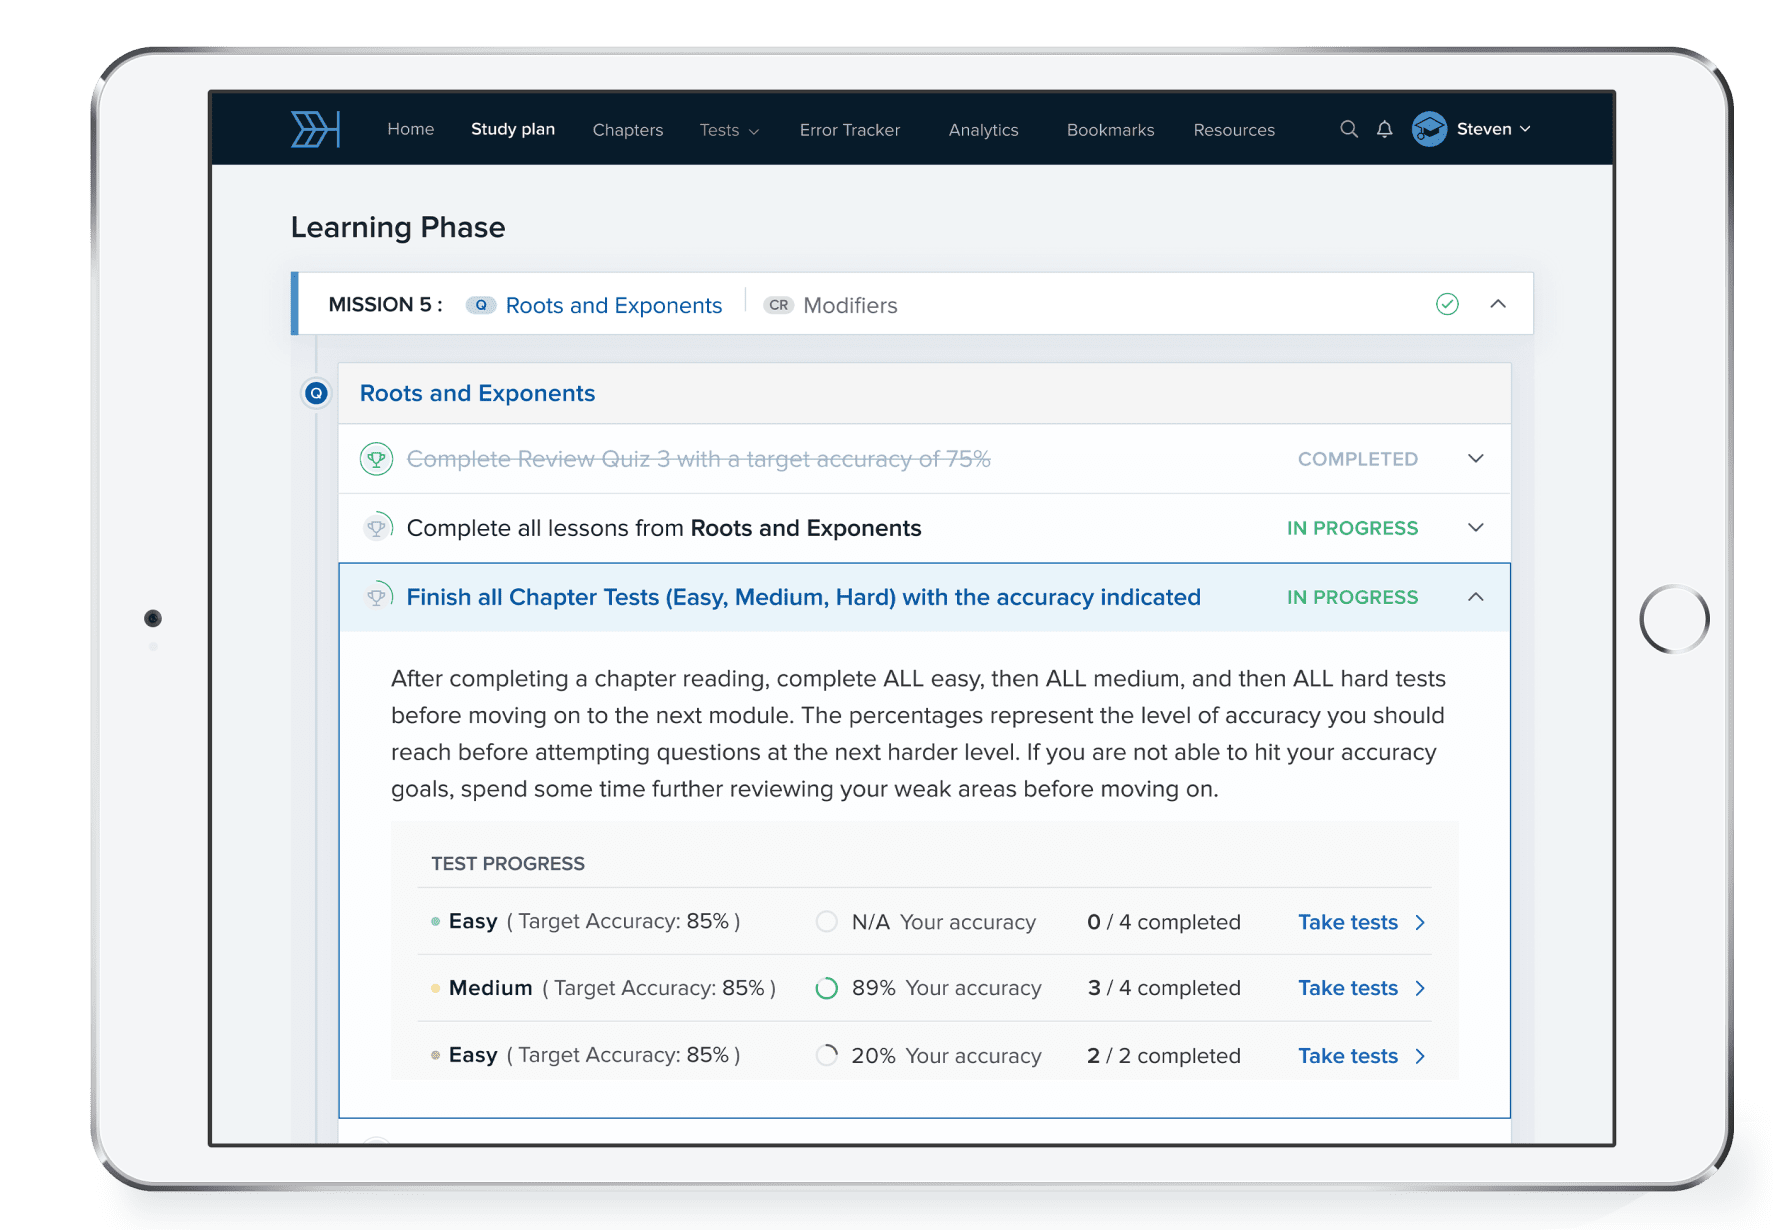Click the green dot next to Easy

(x=434, y=922)
